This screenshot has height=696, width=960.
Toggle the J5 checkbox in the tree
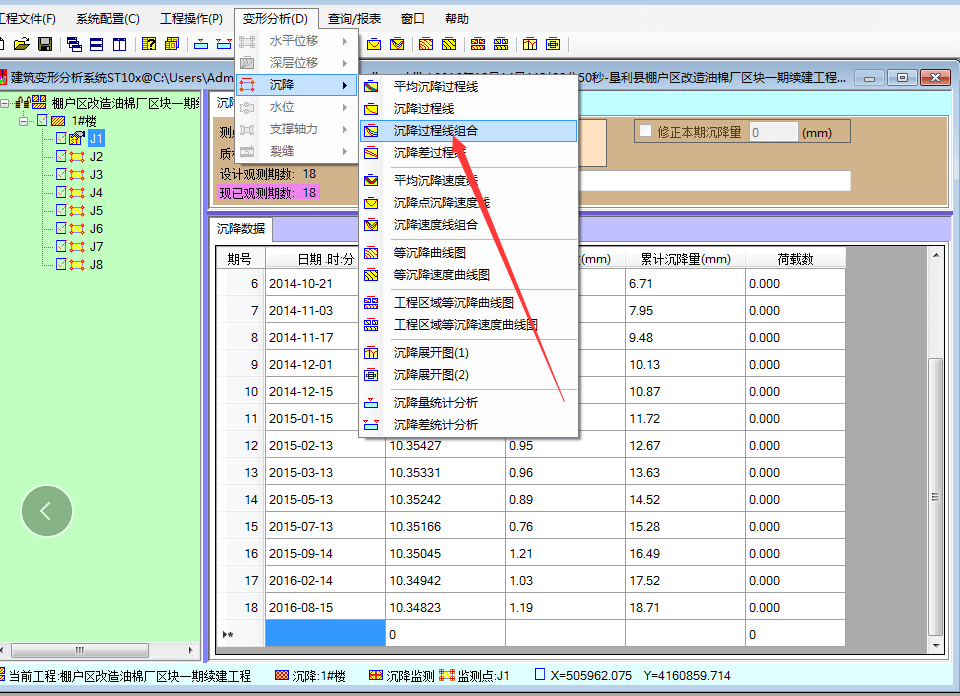61,211
